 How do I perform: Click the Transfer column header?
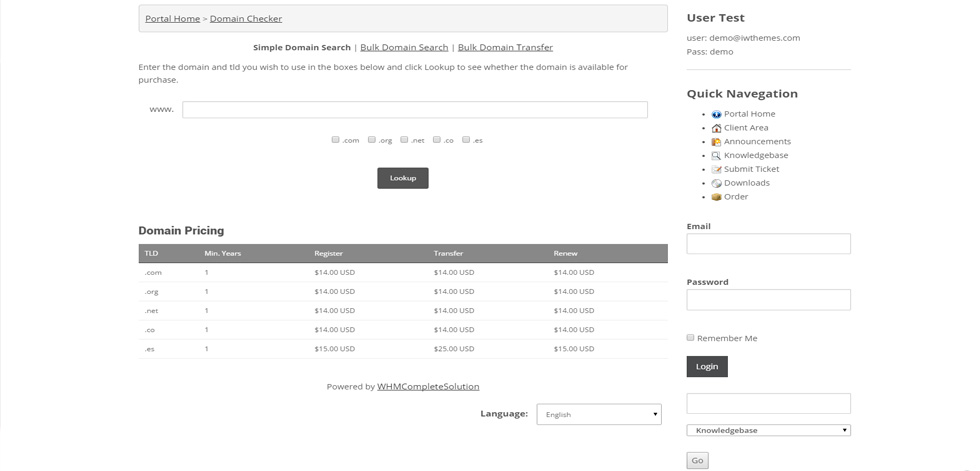(x=448, y=254)
